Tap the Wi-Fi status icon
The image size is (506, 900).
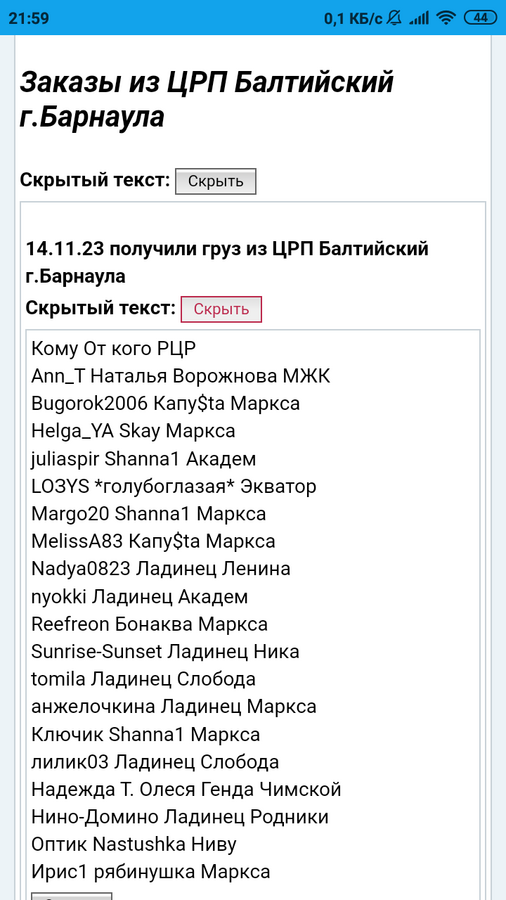point(446,18)
